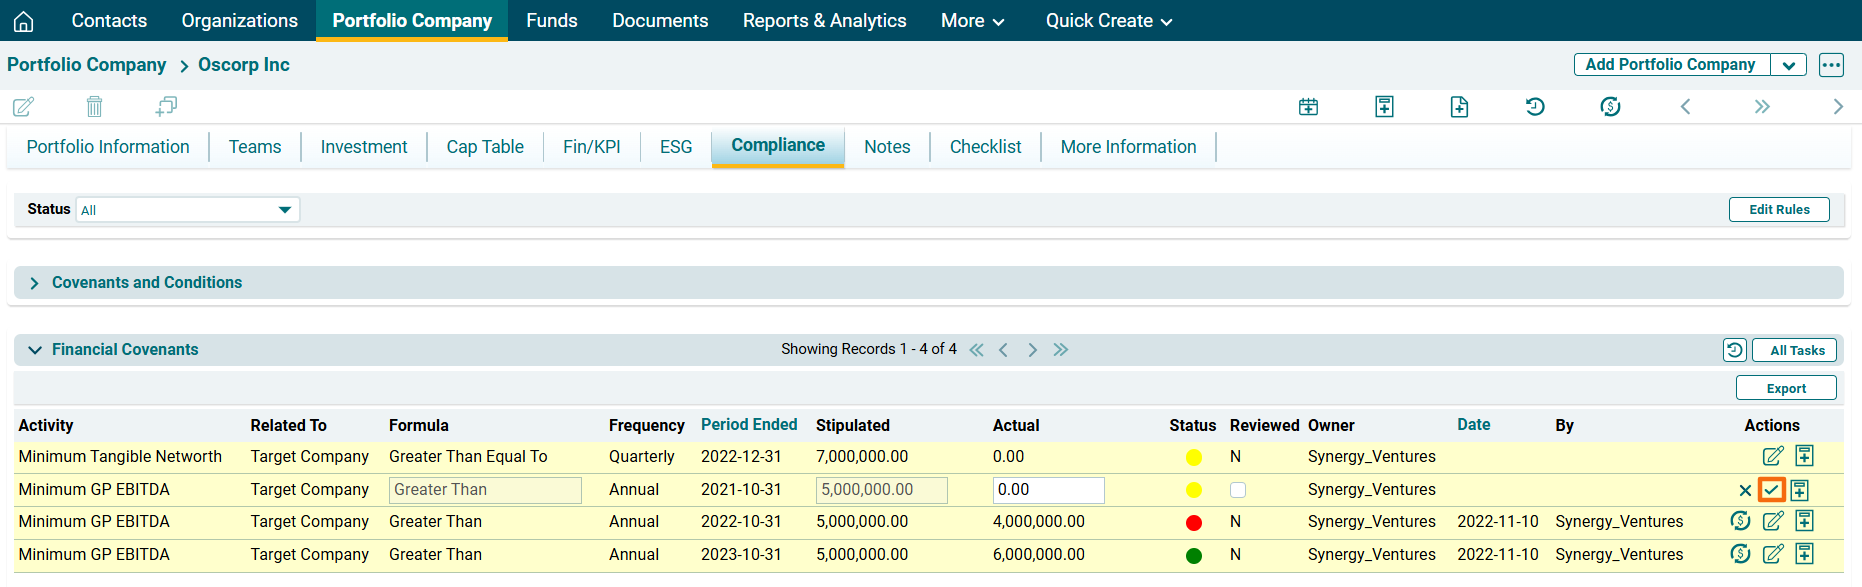Expand the Covenants and Conditions section
This screenshot has width=1862, height=587.
pos(35,283)
